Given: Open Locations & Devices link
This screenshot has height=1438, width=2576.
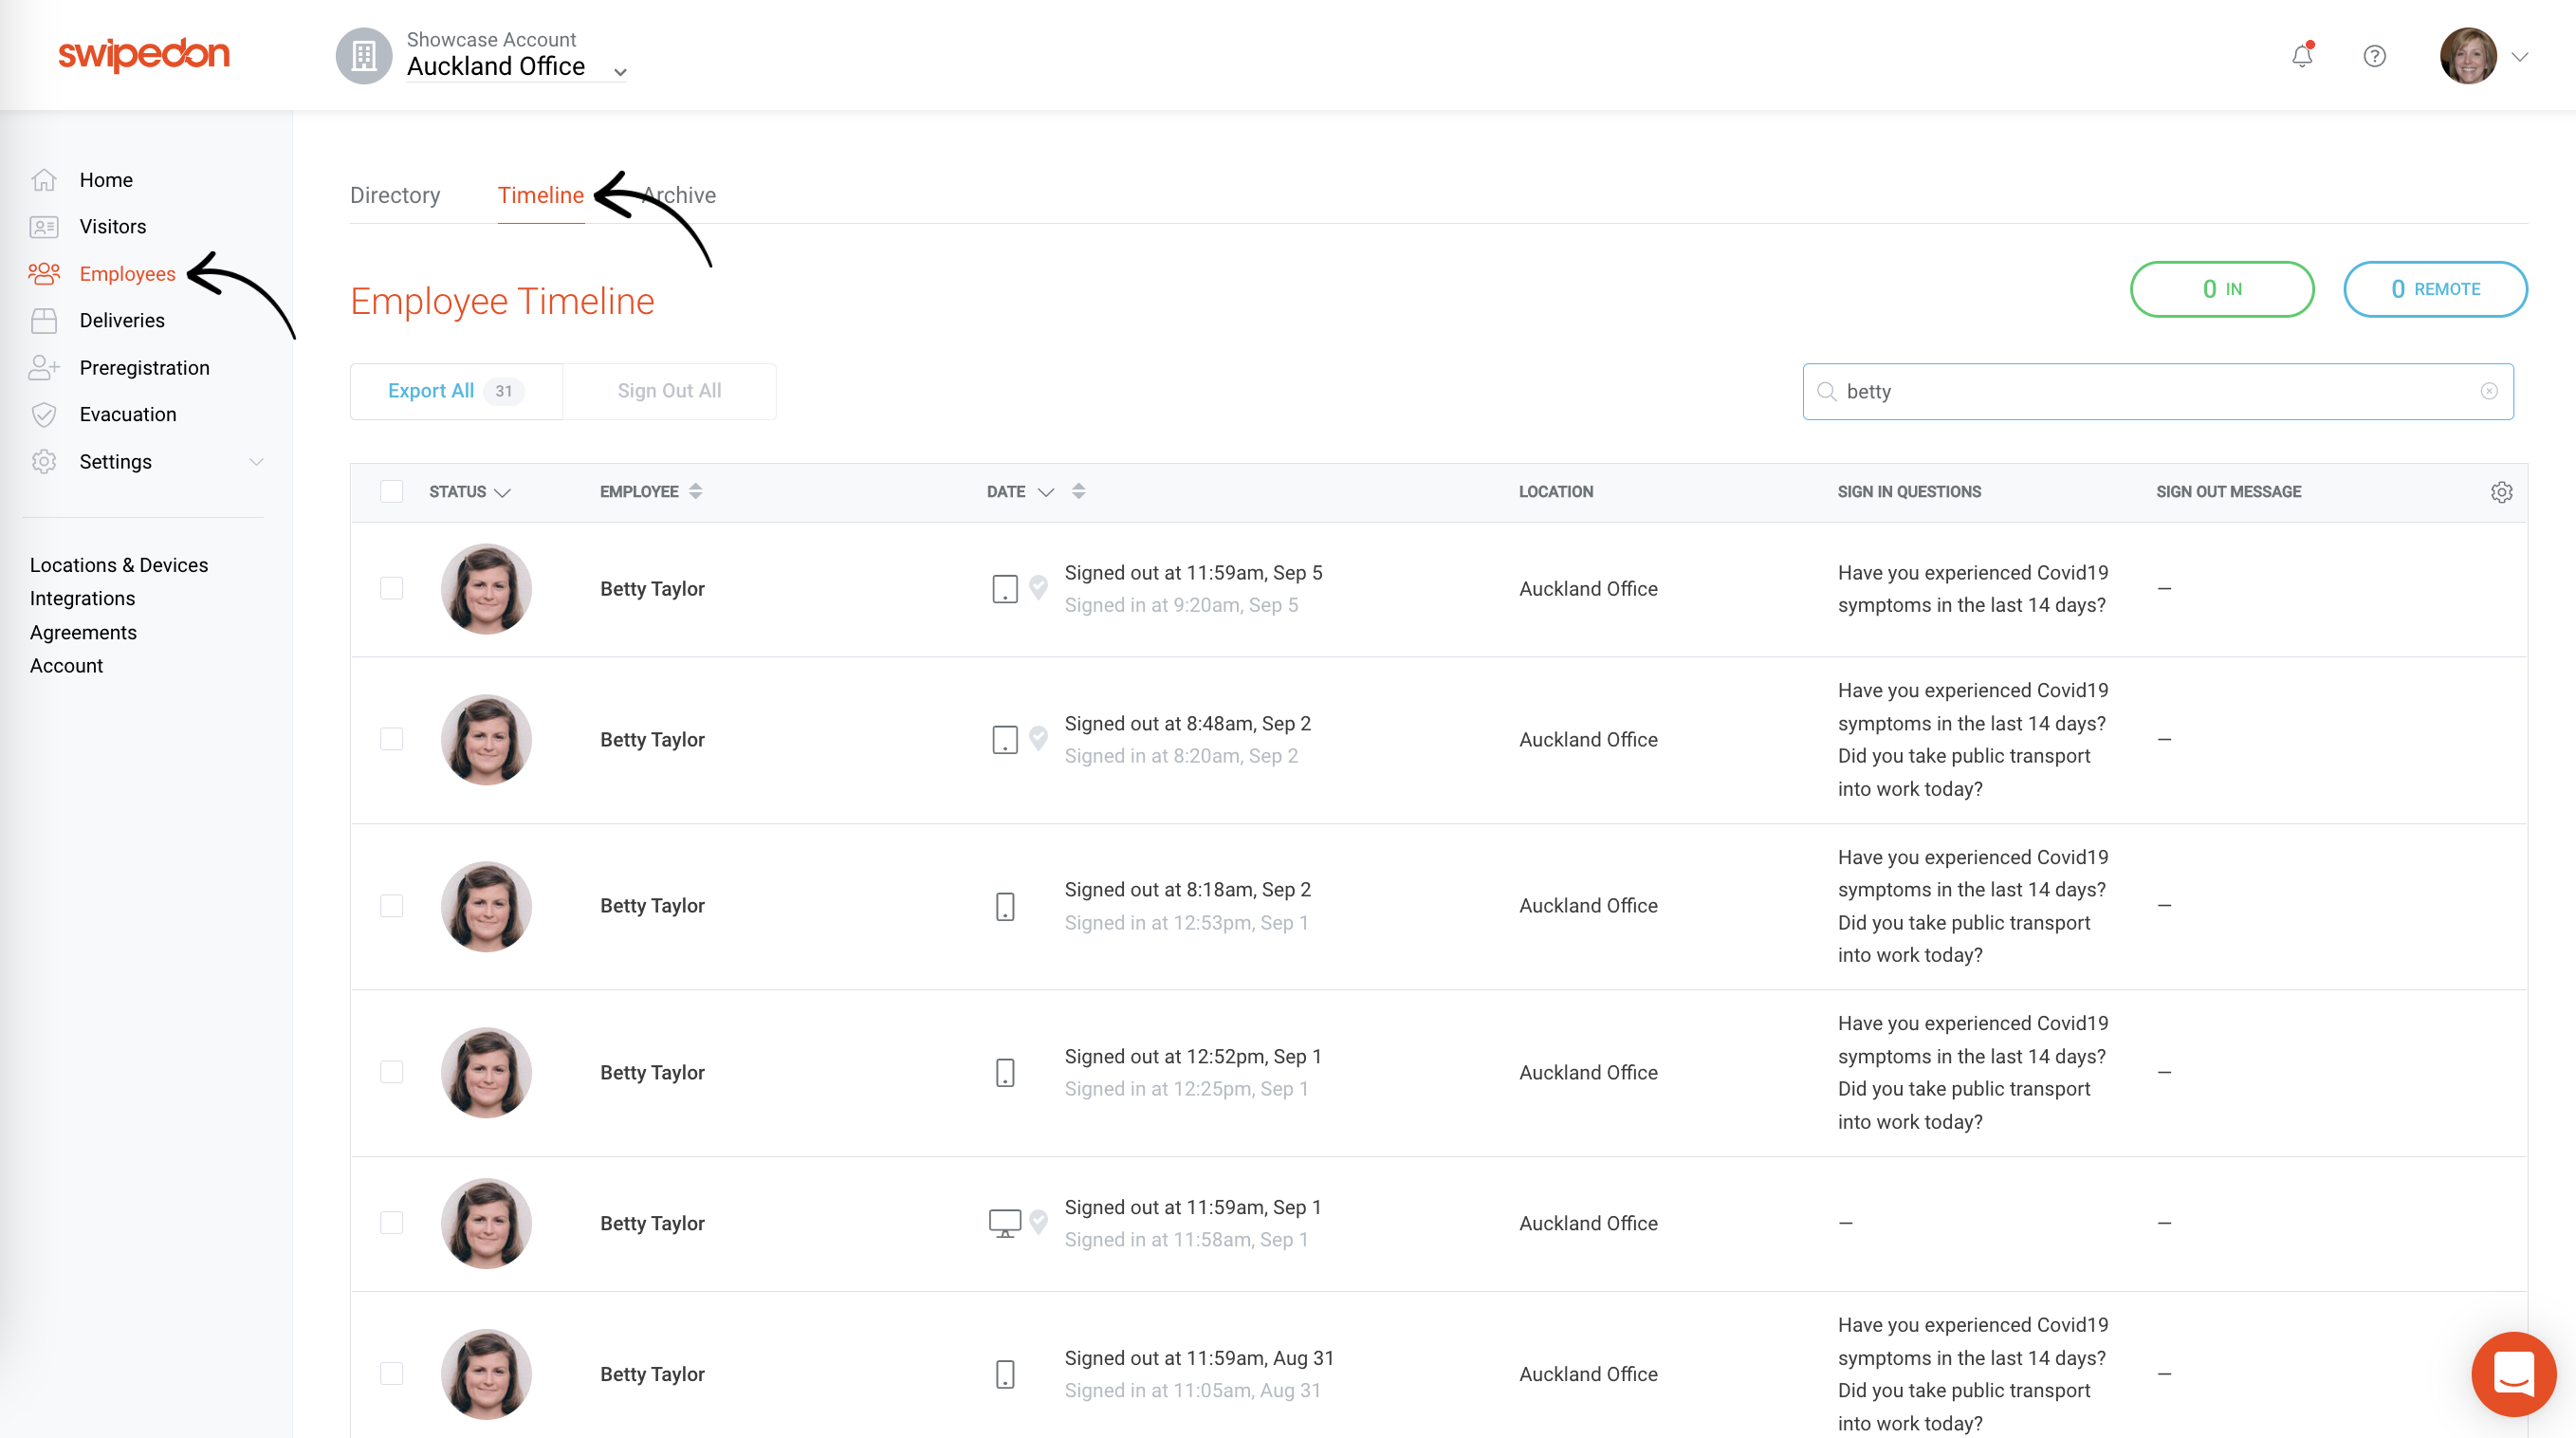Looking at the screenshot, I should pyautogui.click(x=119, y=565).
